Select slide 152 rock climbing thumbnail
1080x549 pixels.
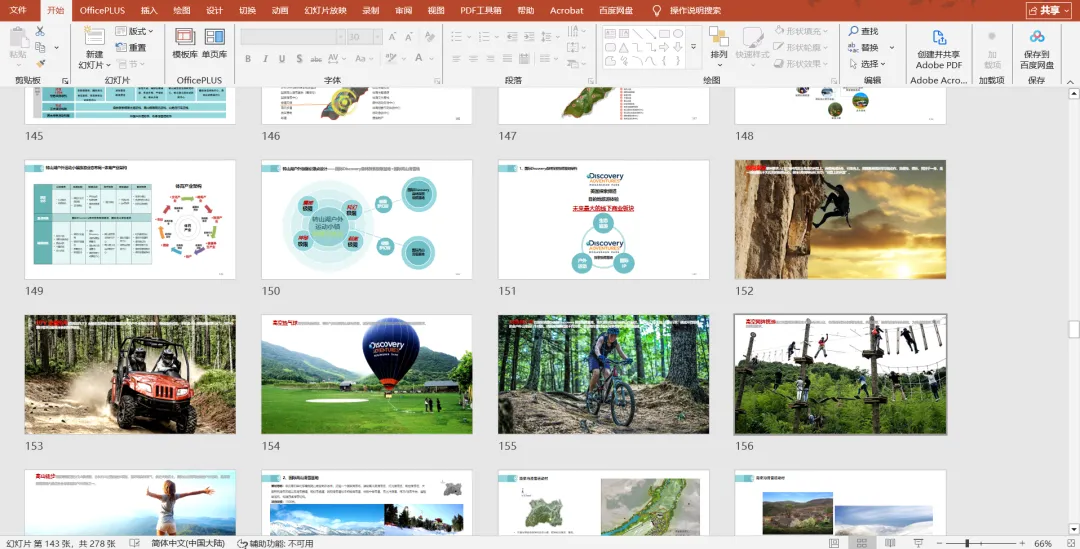click(840, 220)
